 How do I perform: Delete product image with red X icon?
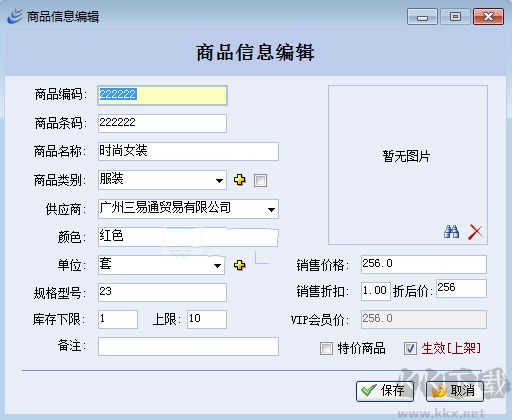coord(475,232)
